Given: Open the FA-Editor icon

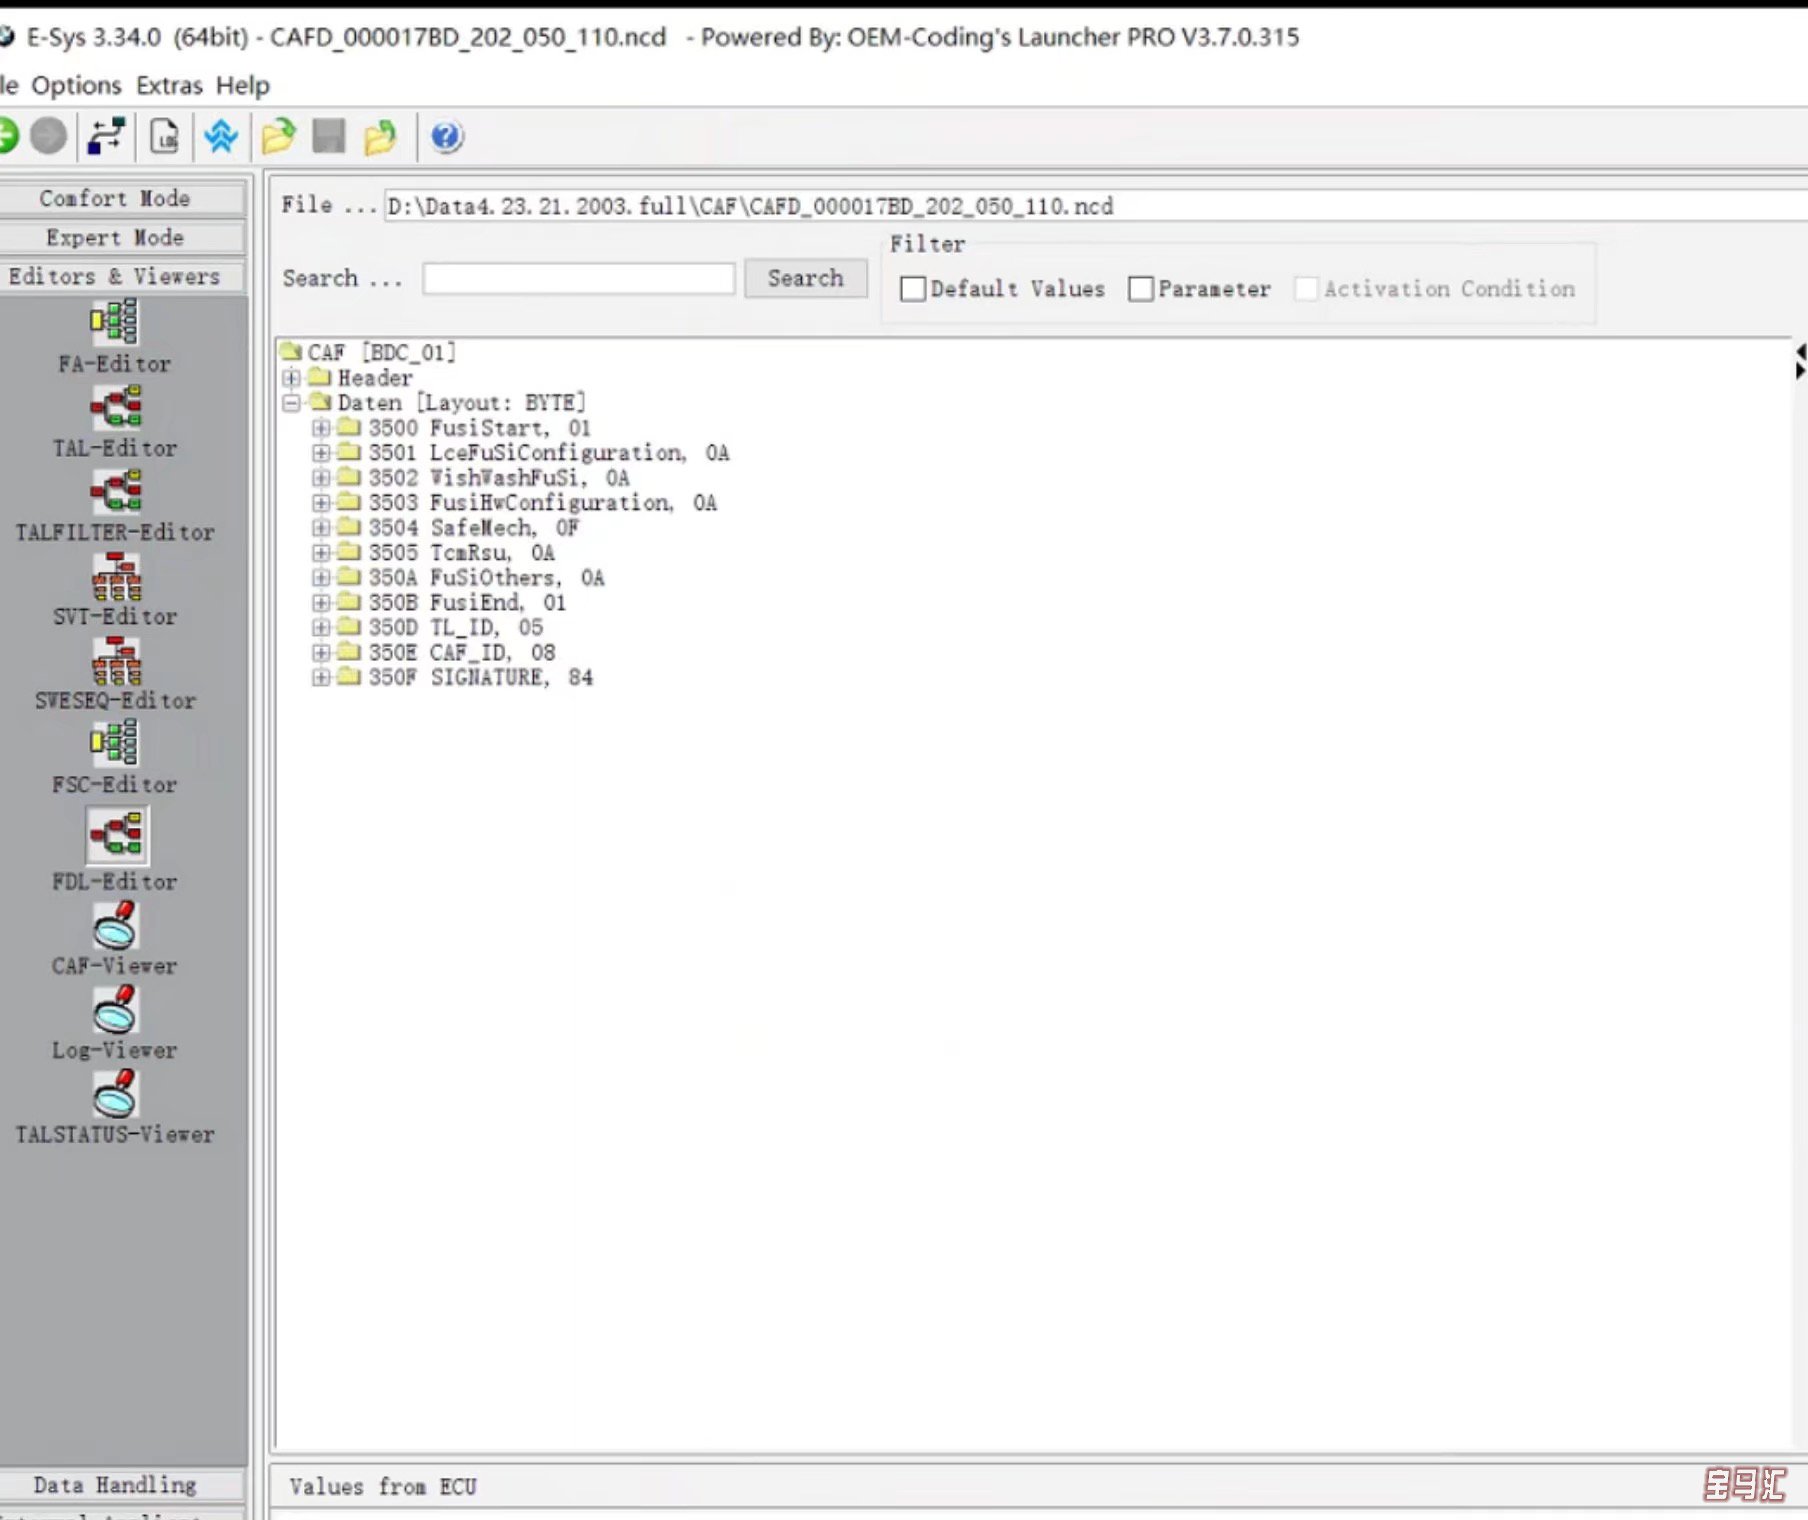Looking at the screenshot, I should 115,322.
